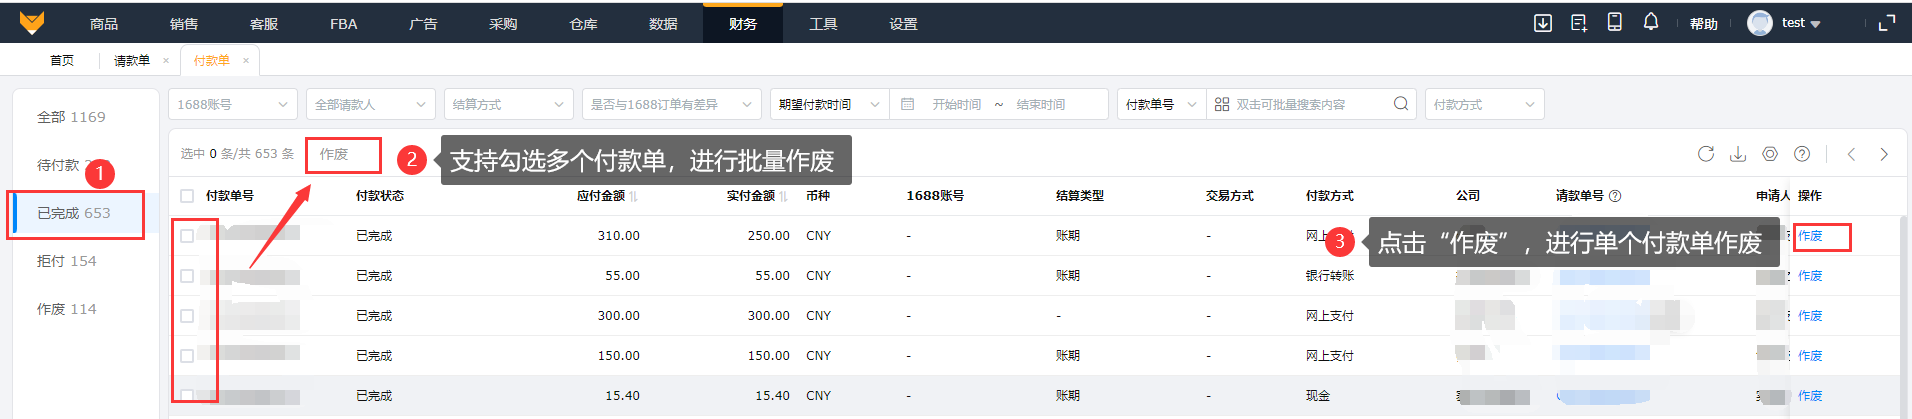The width and height of the screenshot is (1912, 419).
Task: Open the 财务 menu in top navigation
Action: click(x=742, y=23)
